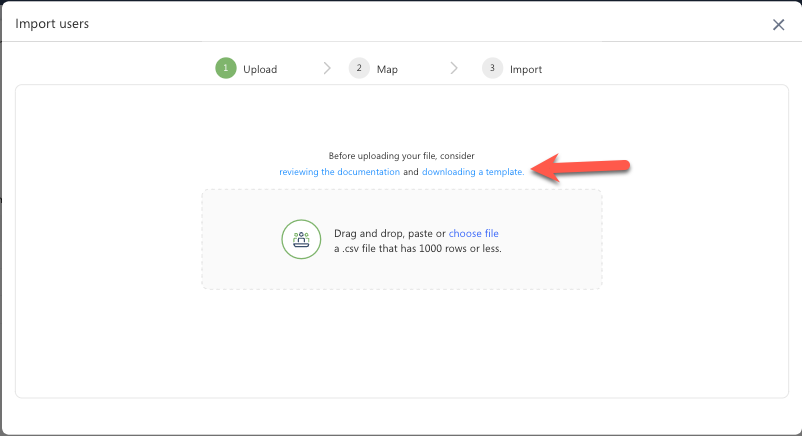The height and width of the screenshot is (436, 802).
Task: Click the word 'and' between the links
Action: coord(411,172)
